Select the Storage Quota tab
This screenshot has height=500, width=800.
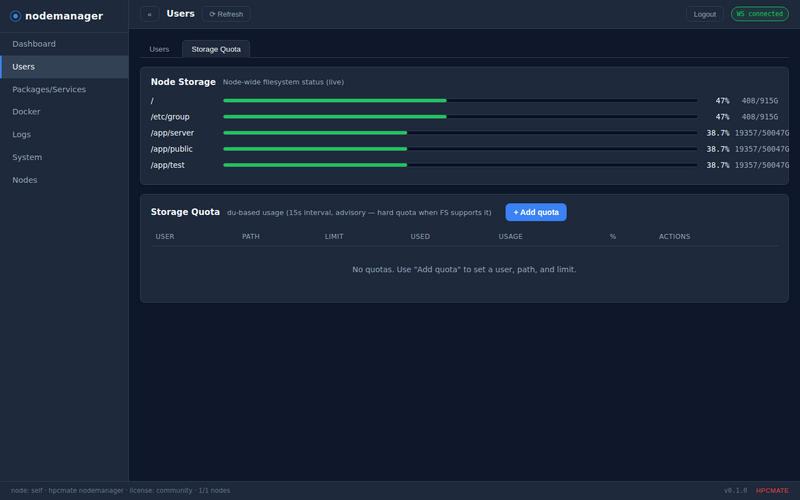tap(216, 49)
